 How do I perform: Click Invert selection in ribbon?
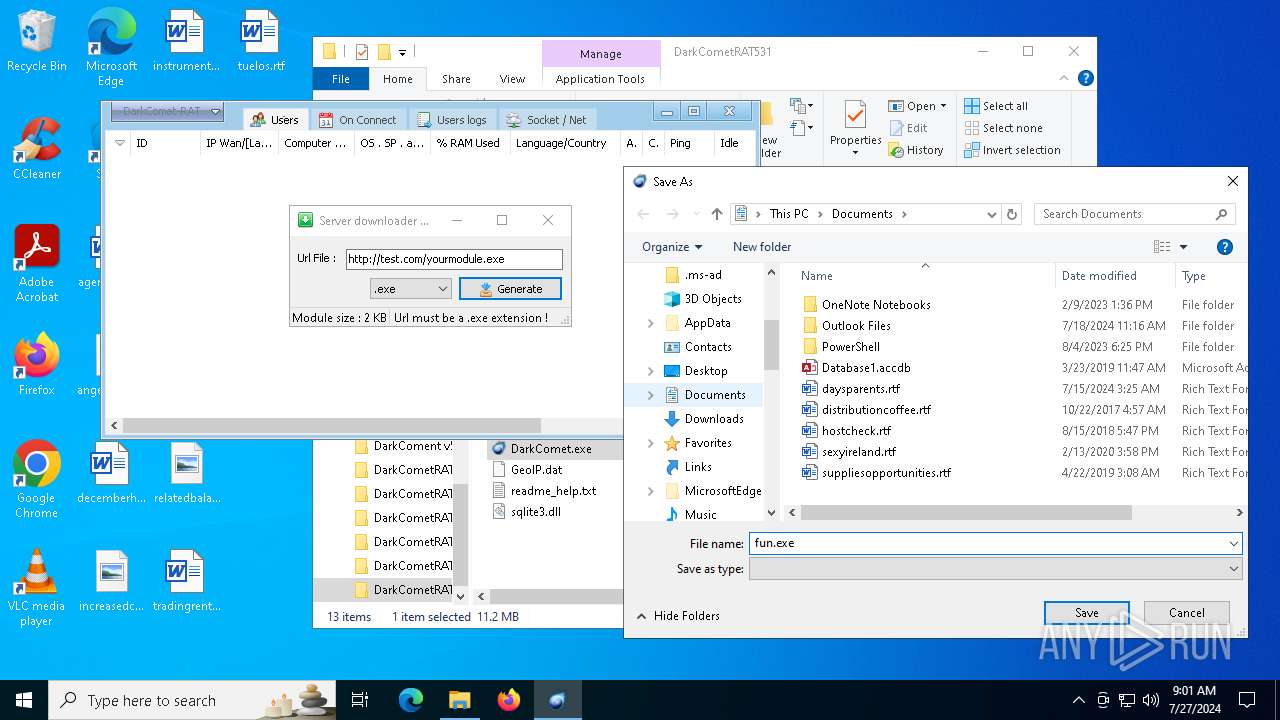[1012, 150]
